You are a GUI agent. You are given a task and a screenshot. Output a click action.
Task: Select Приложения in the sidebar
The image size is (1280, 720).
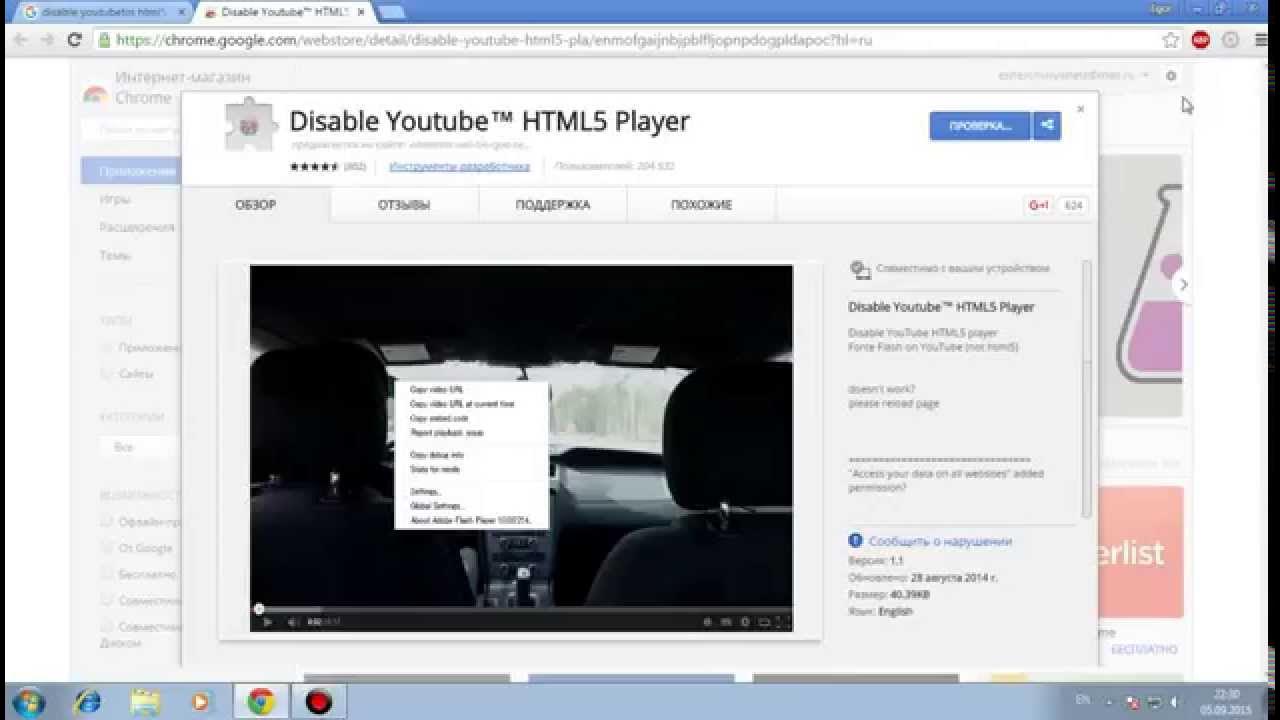[x=132, y=171]
